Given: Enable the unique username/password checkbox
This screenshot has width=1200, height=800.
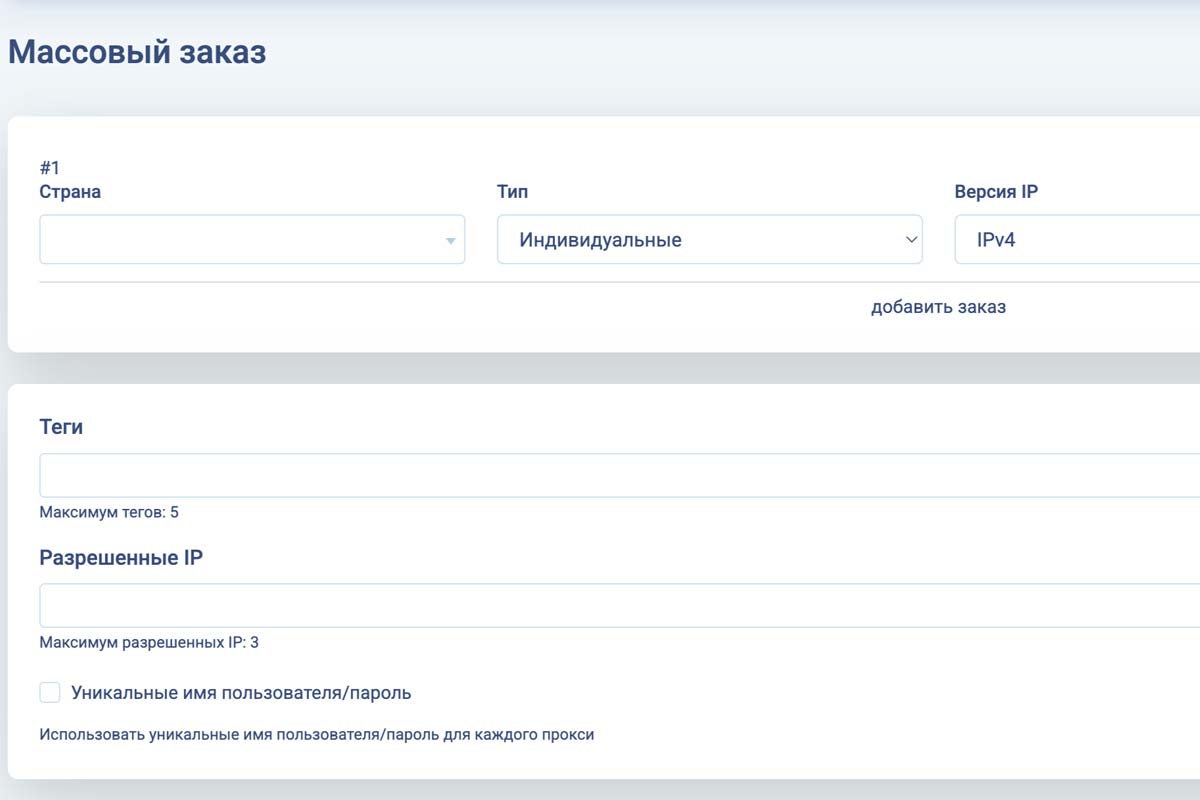Looking at the screenshot, I should (x=50, y=692).
